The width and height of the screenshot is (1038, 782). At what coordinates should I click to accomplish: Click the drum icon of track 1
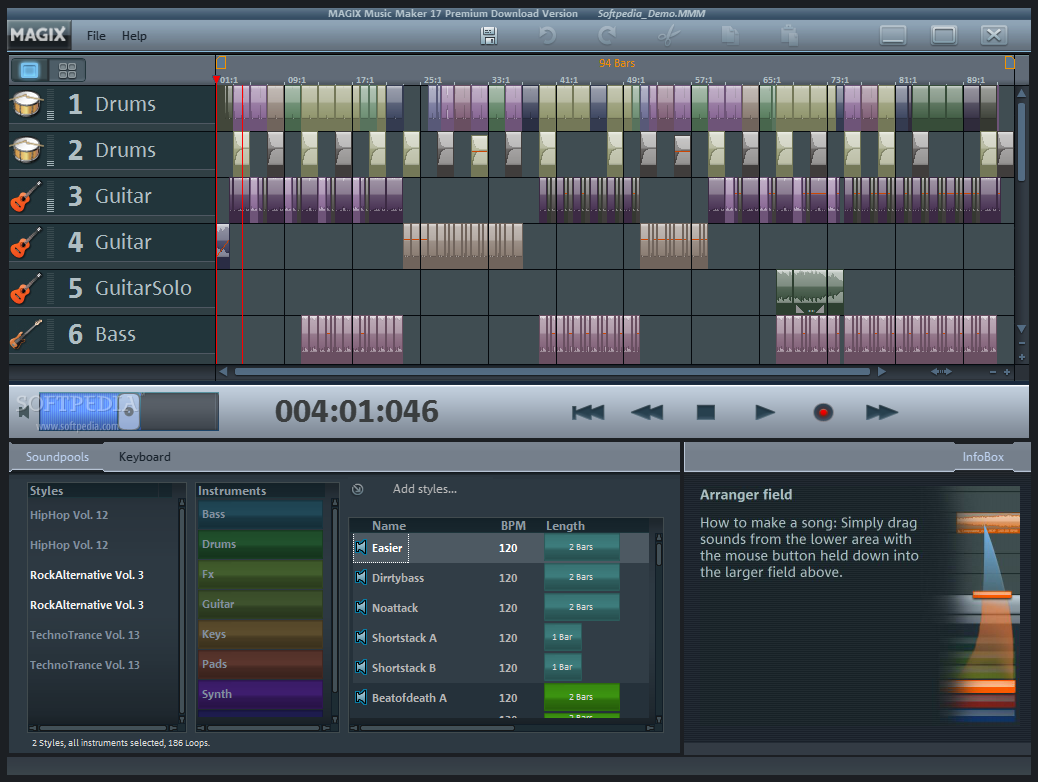[27, 104]
